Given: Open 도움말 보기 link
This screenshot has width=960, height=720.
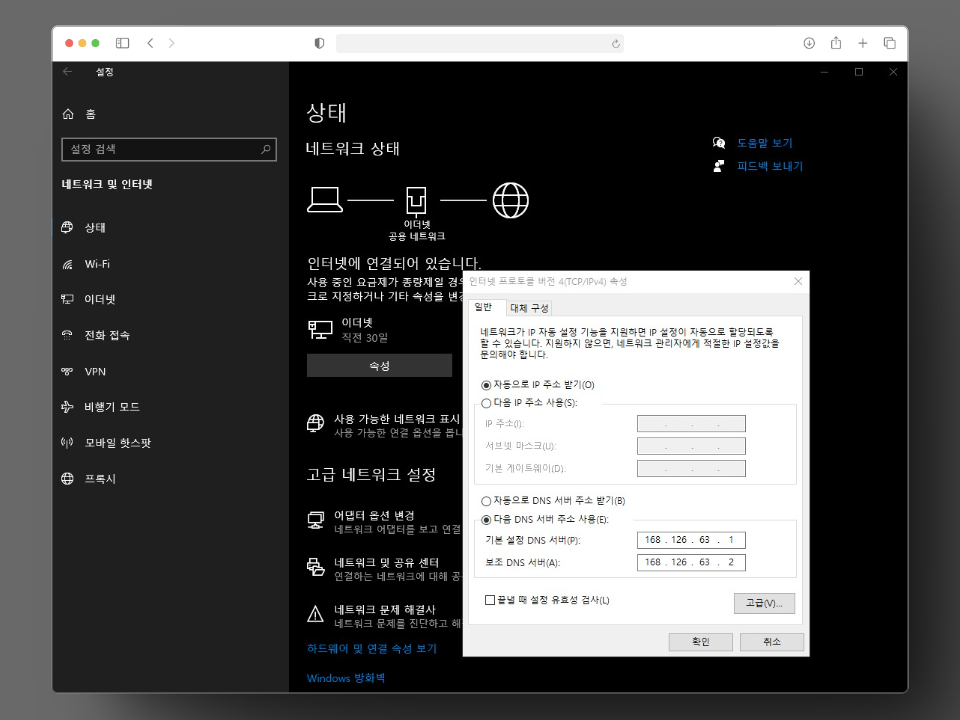Looking at the screenshot, I should tap(764, 143).
